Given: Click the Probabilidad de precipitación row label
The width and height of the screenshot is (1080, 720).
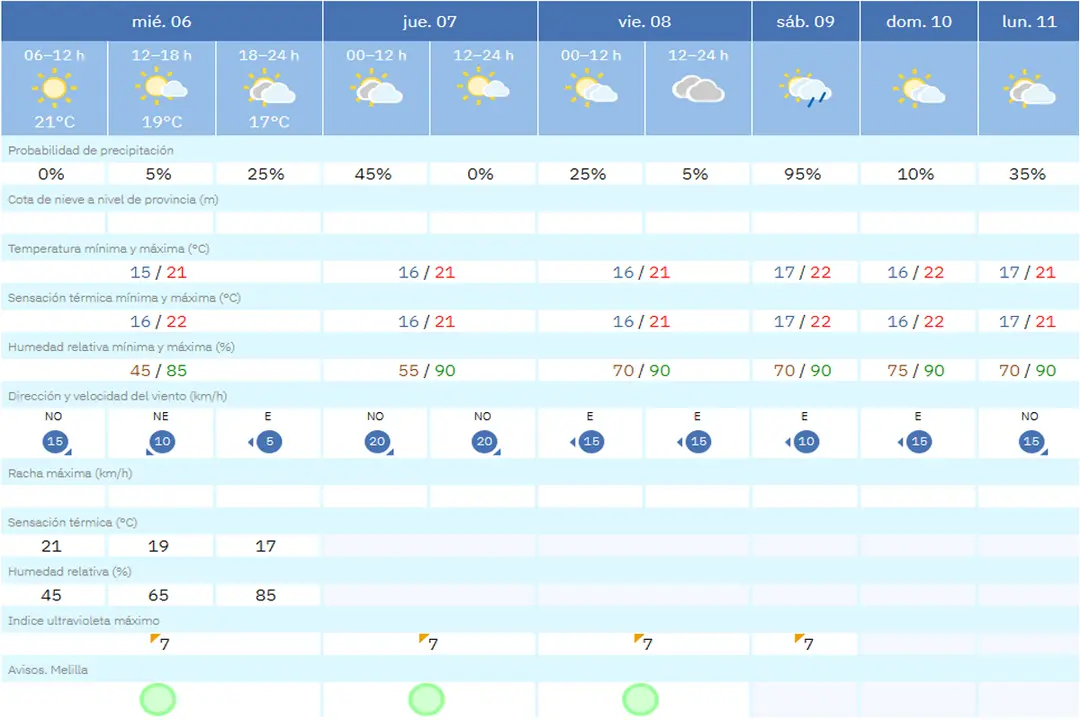Looking at the screenshot, I should pos(91,150).
